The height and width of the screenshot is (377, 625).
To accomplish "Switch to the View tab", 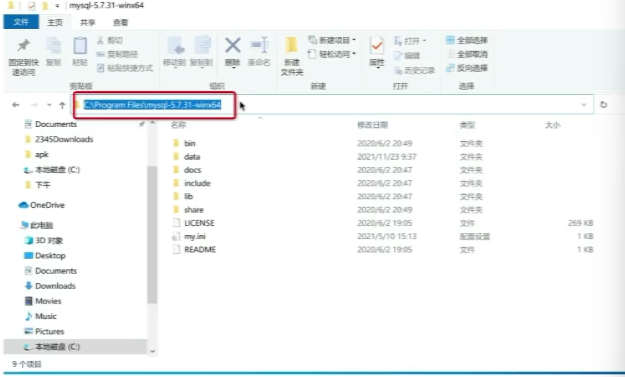I will pos(120,22).
